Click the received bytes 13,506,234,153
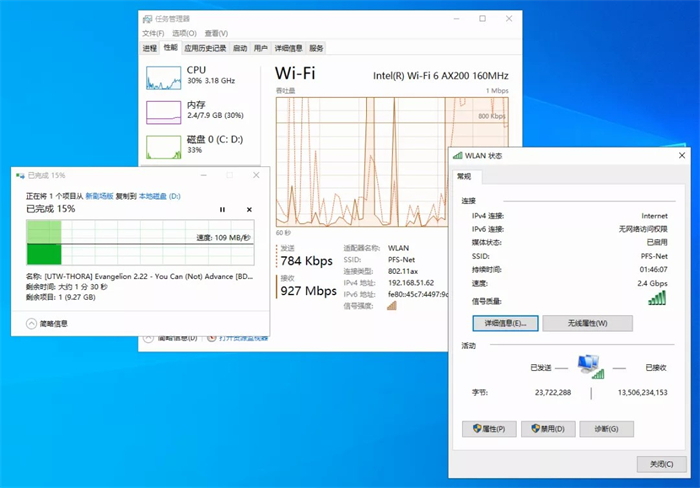This screenshot has width=700, height=488. (642, 392)
